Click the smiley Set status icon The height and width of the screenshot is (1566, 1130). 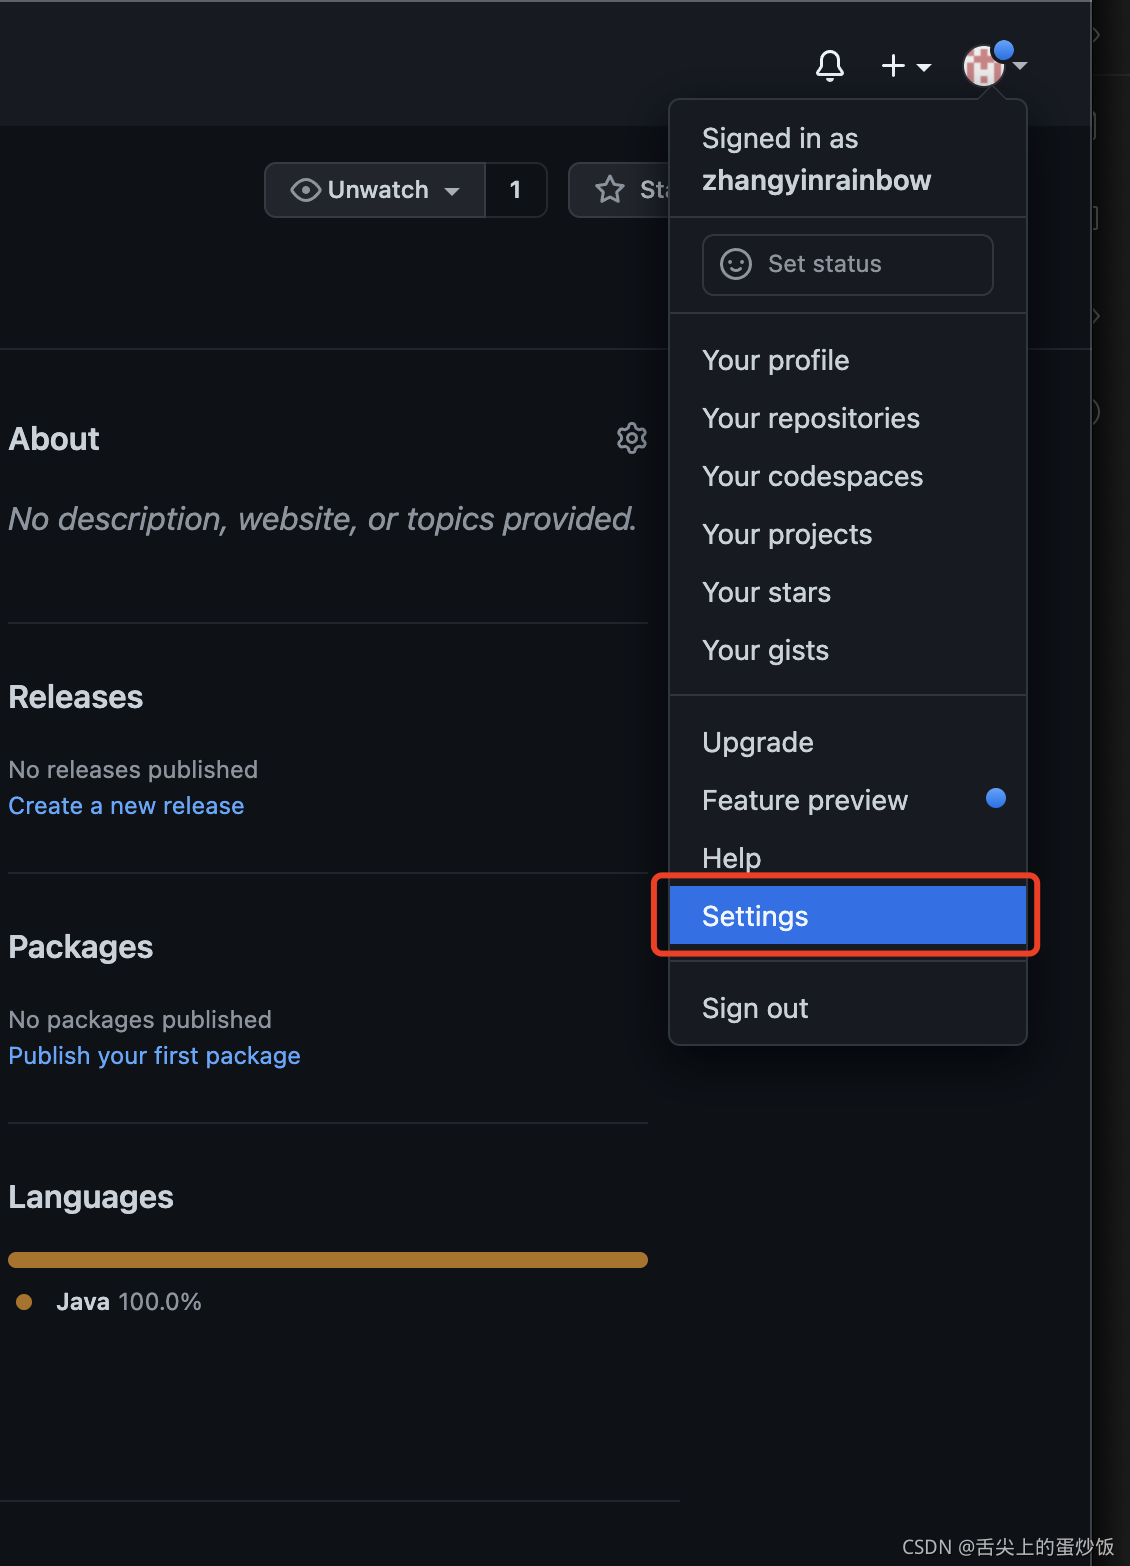coord(736,264)
